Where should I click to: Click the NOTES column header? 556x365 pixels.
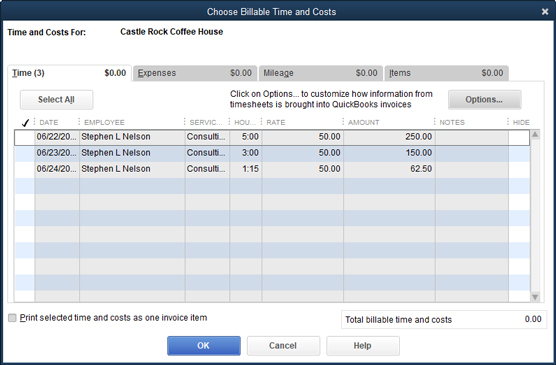(452, 123)
